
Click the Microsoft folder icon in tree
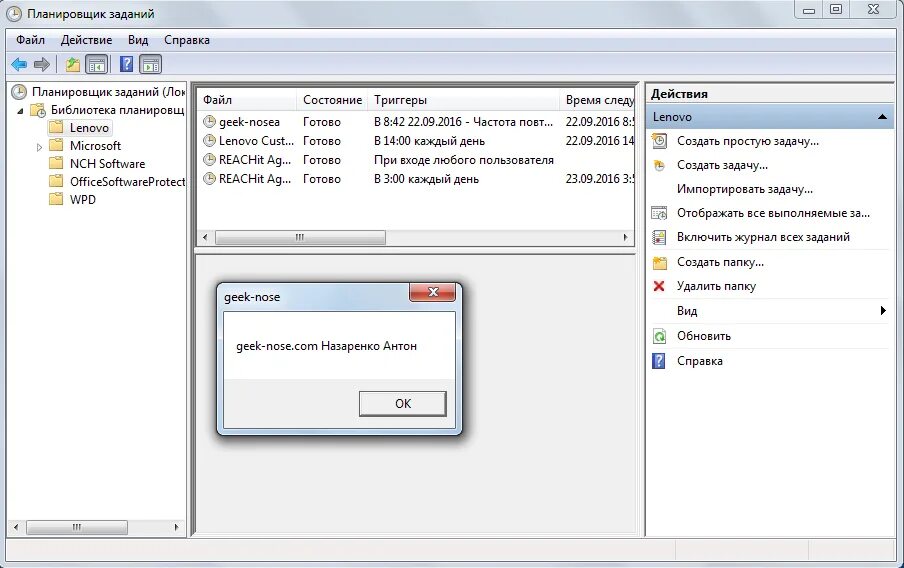point(56,145)
